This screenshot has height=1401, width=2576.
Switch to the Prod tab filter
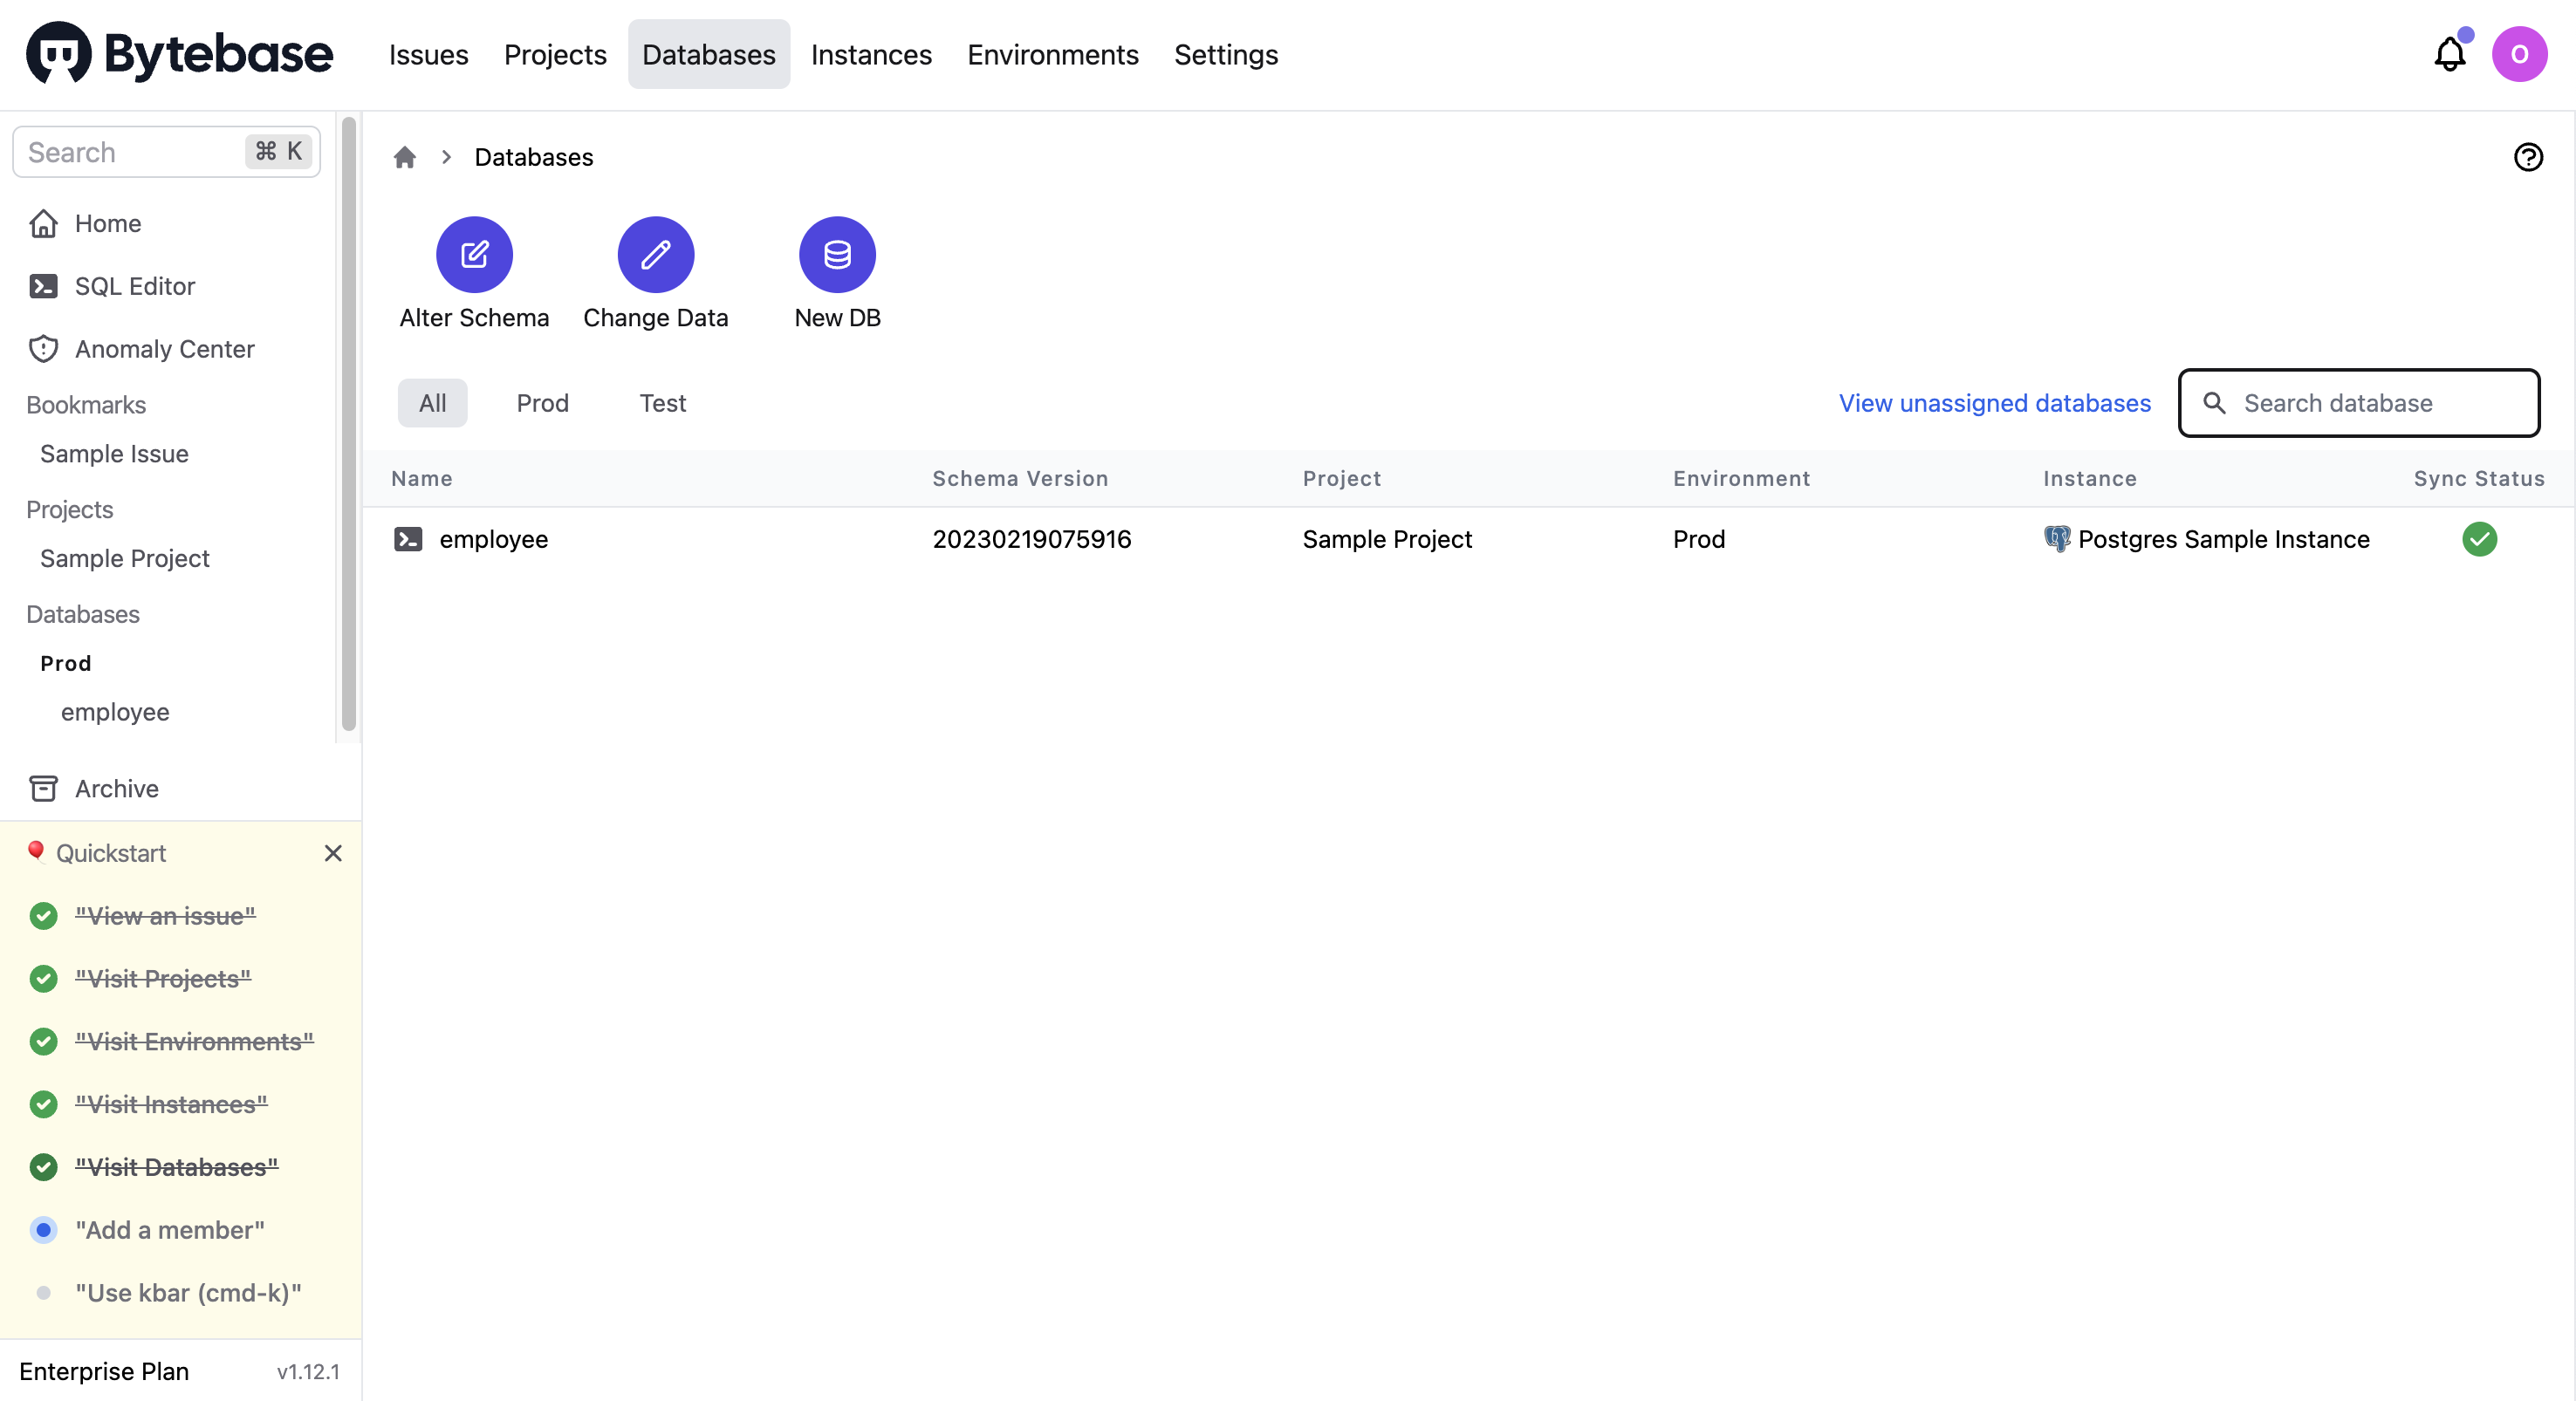(543, 403)
